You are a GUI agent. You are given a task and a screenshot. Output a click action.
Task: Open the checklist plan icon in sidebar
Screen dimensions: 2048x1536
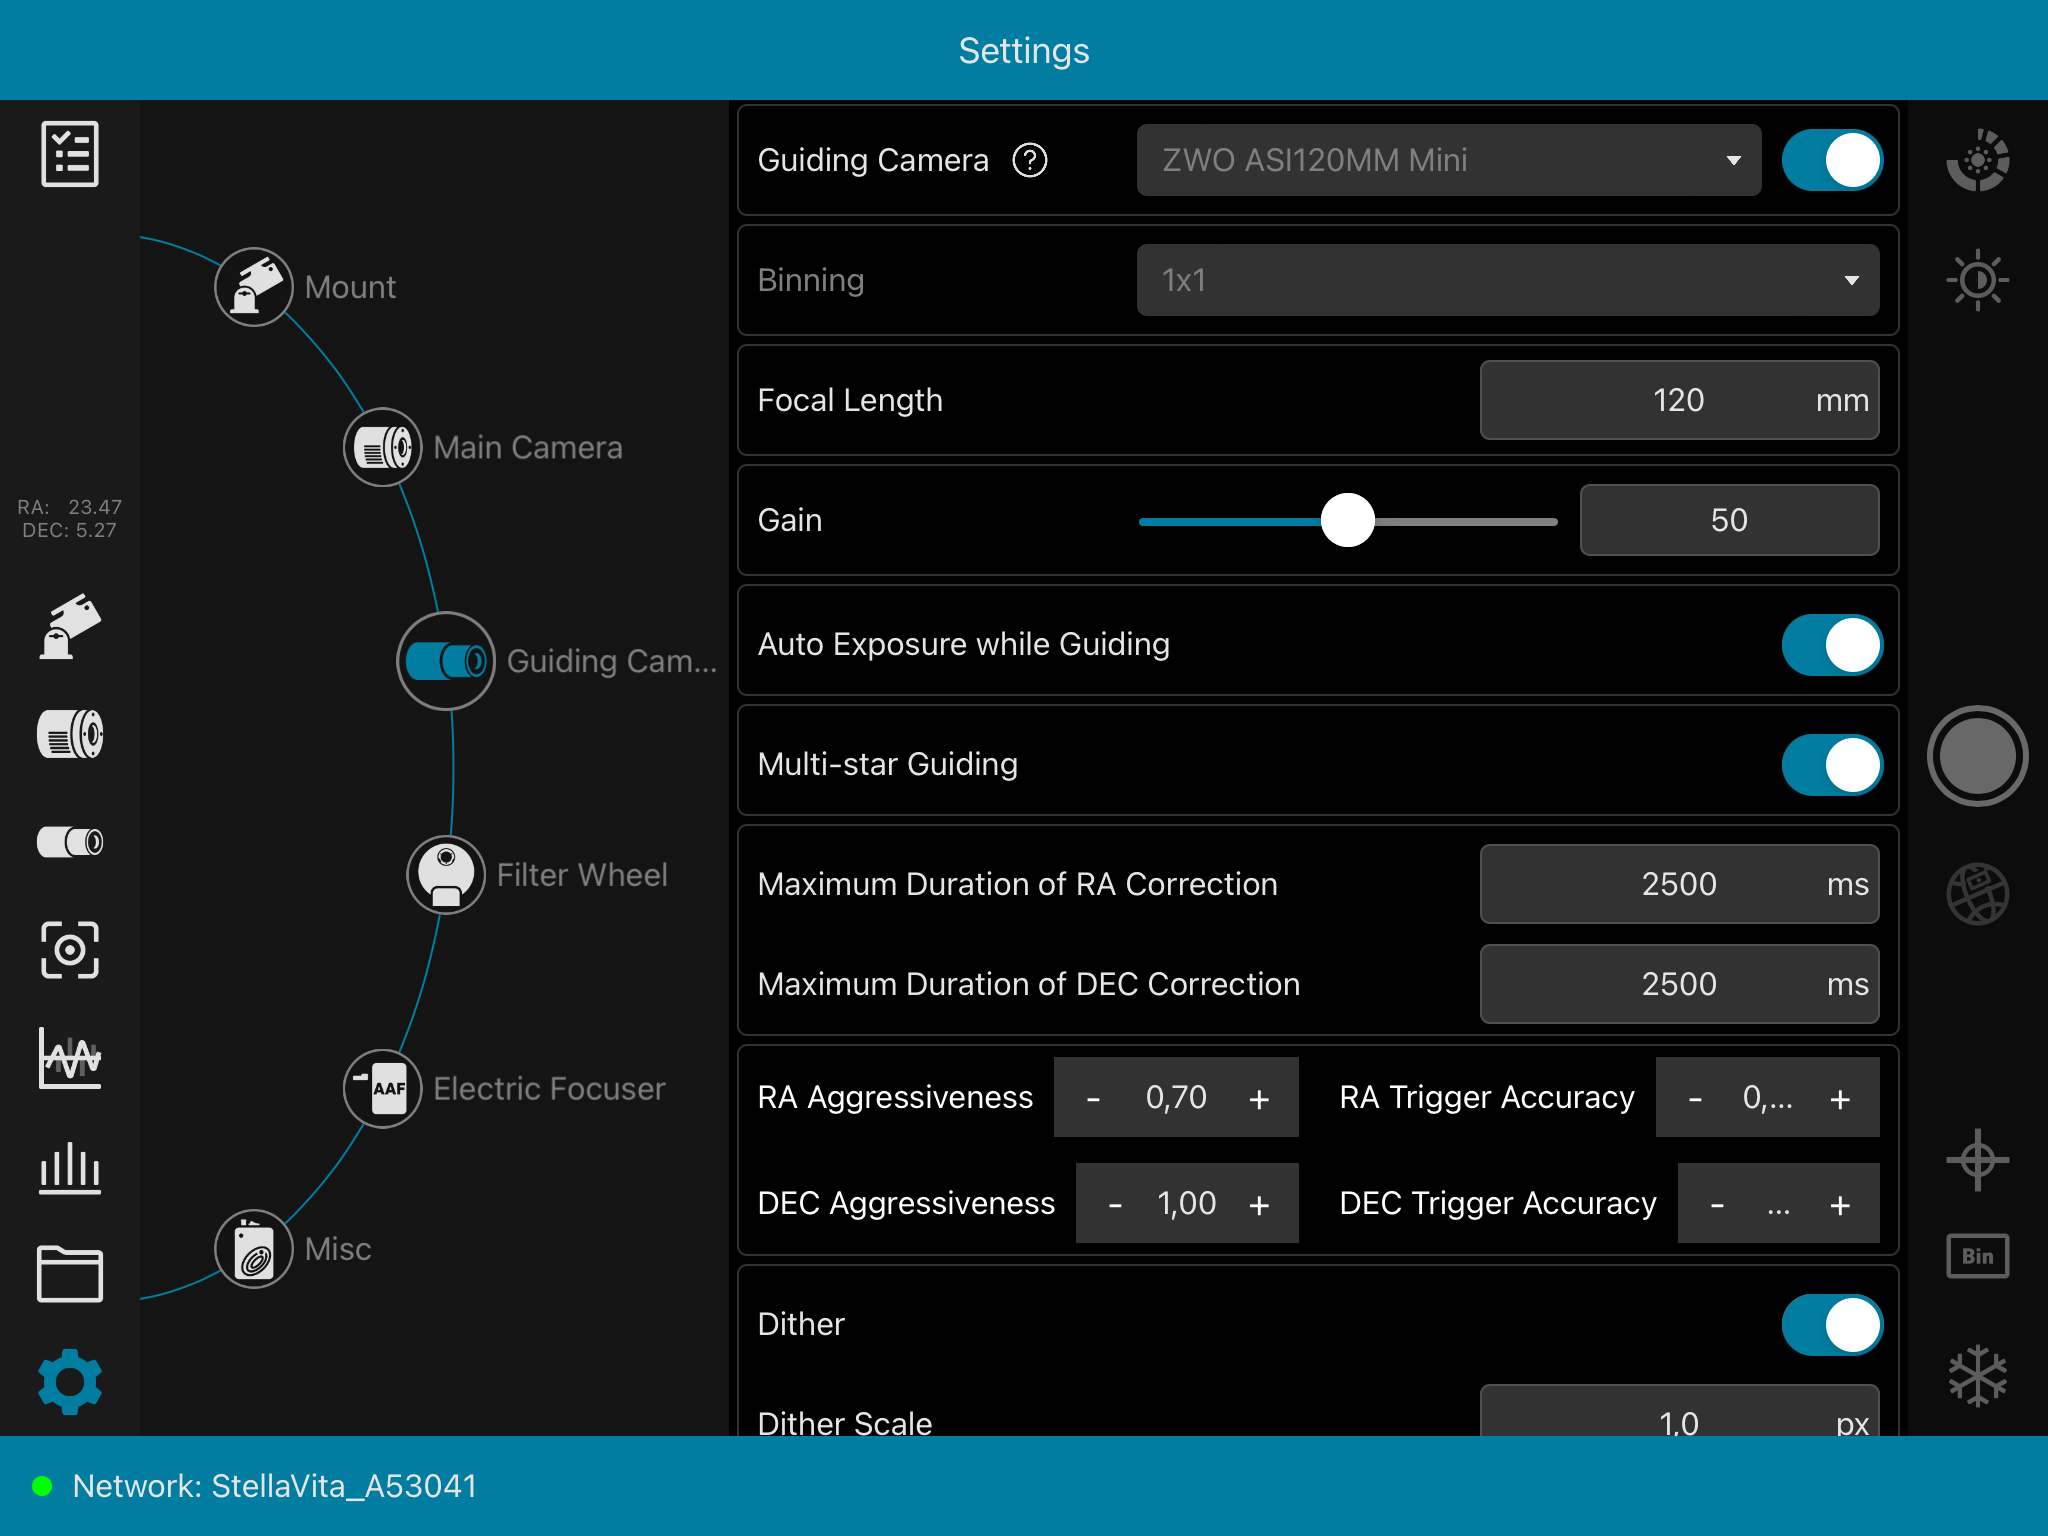[x=69, y=154]
